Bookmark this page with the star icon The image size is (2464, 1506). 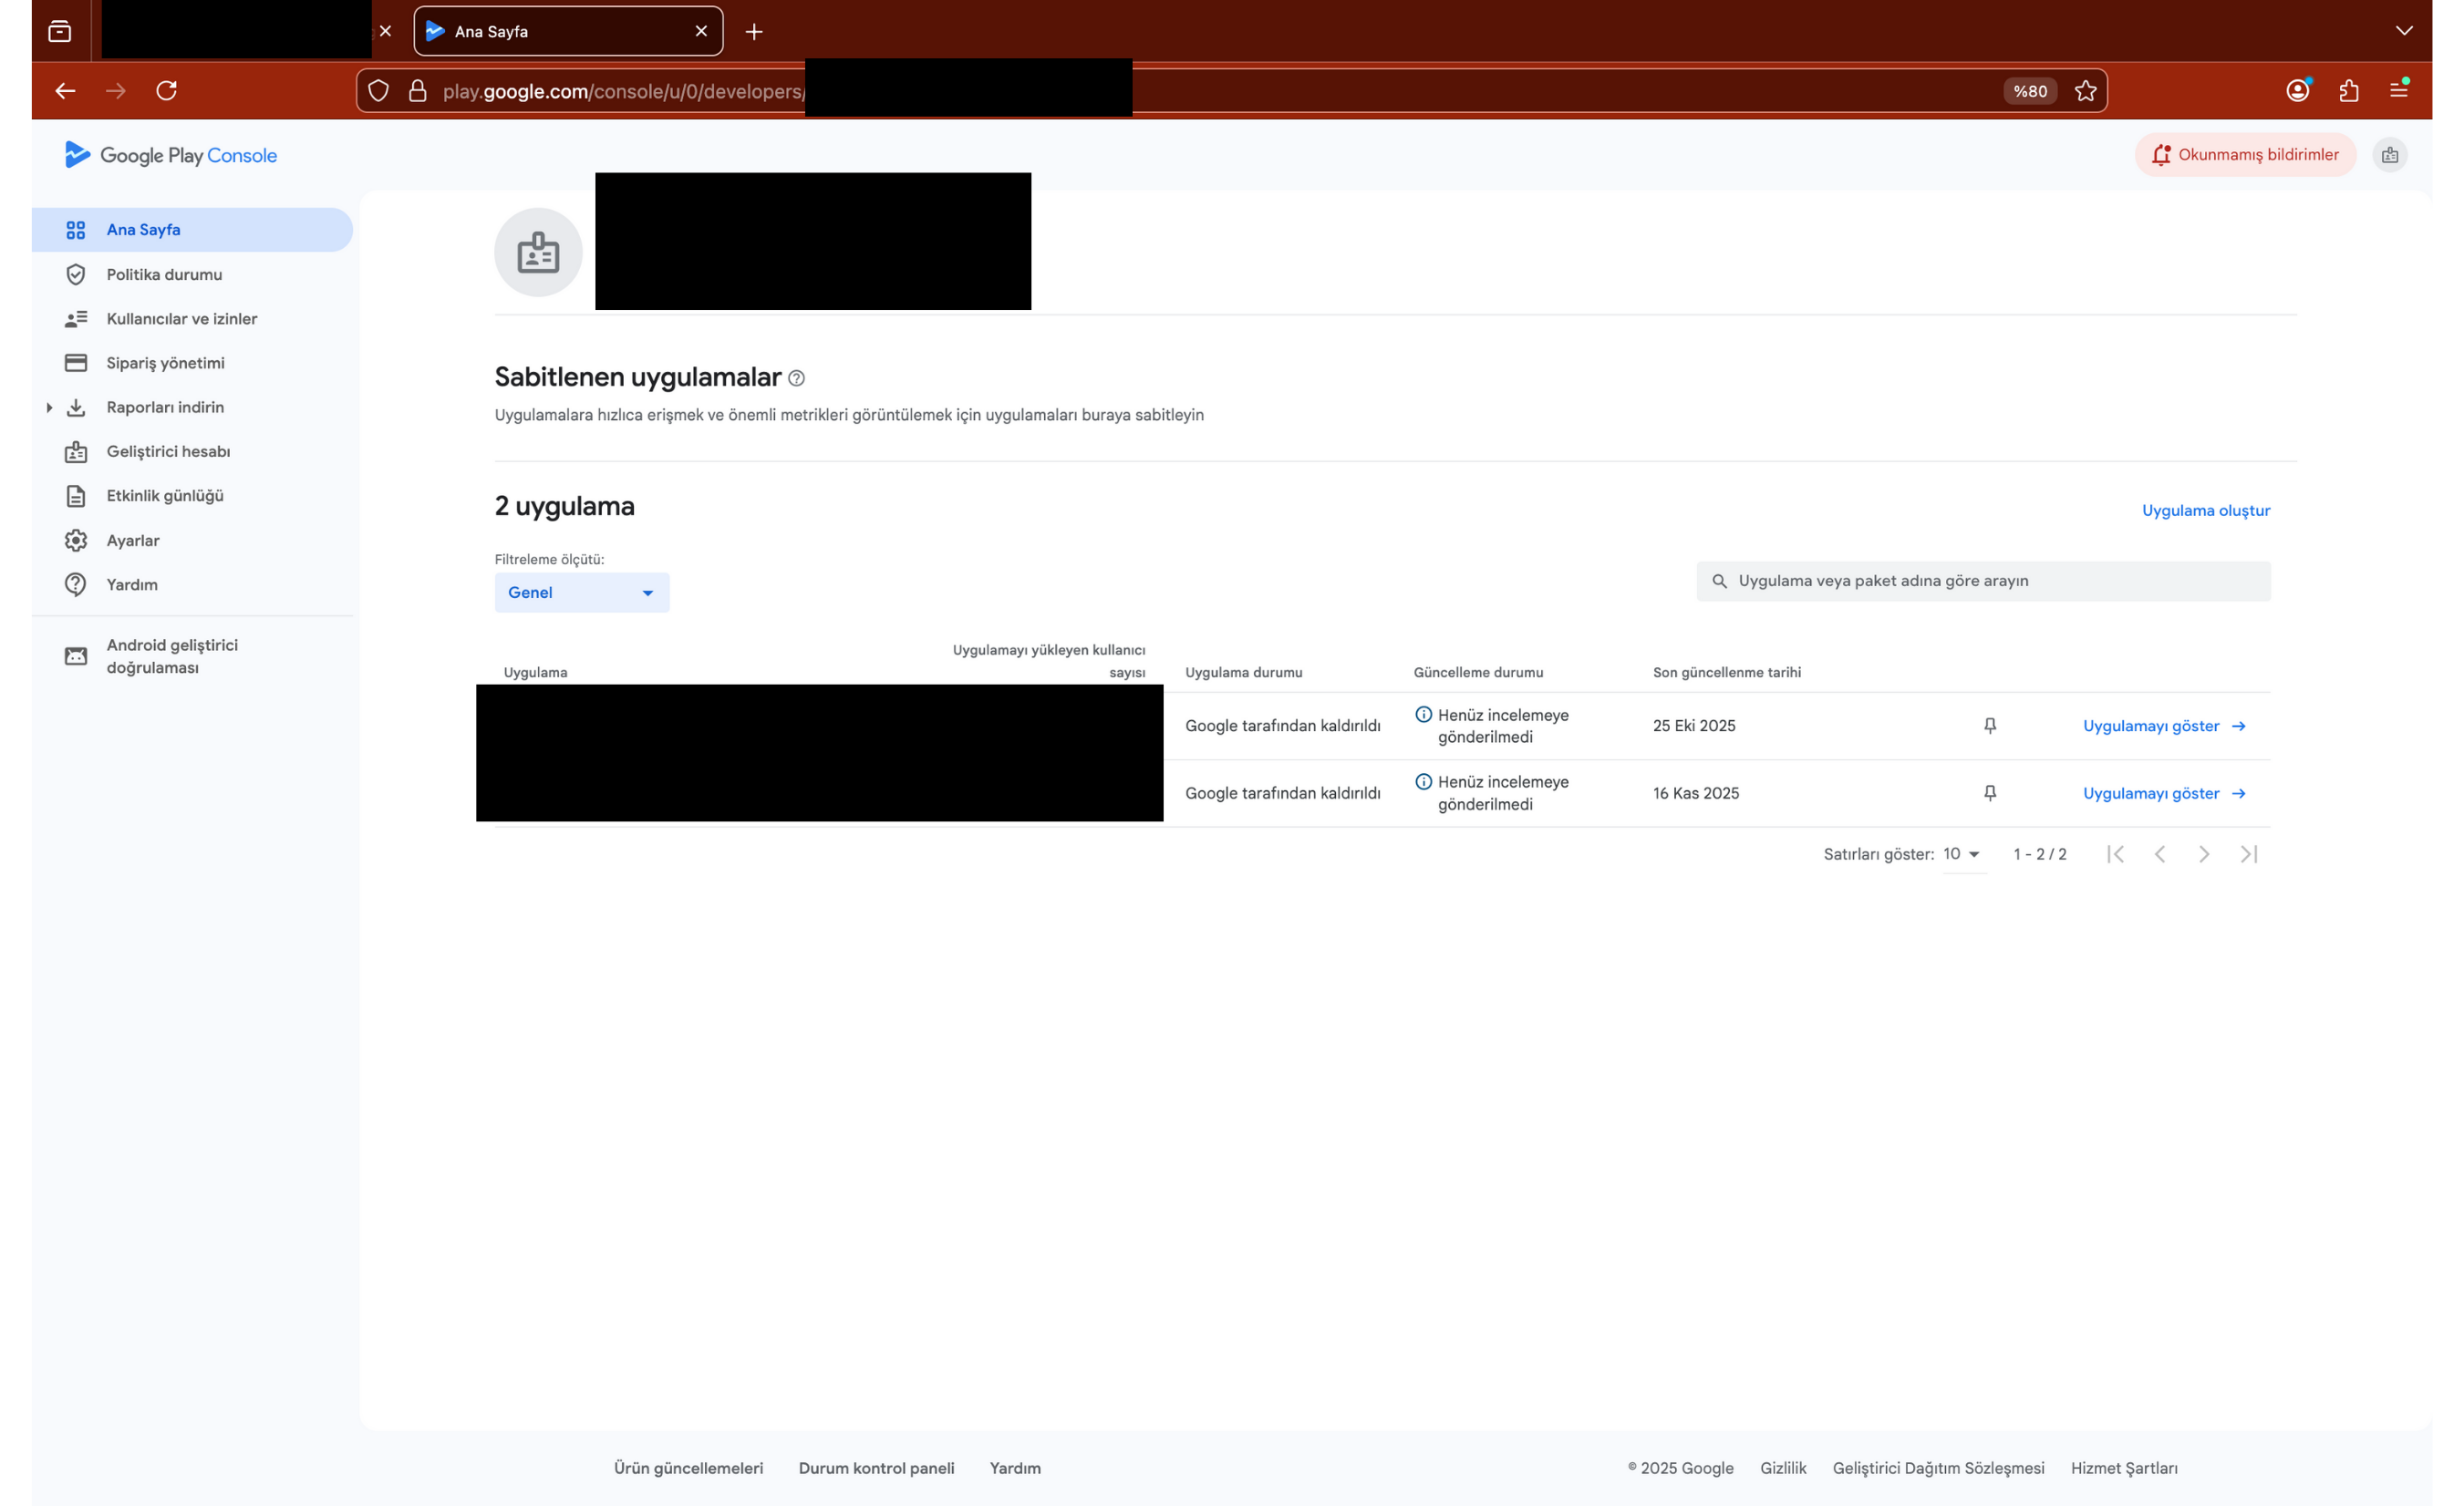(2085, 91)
